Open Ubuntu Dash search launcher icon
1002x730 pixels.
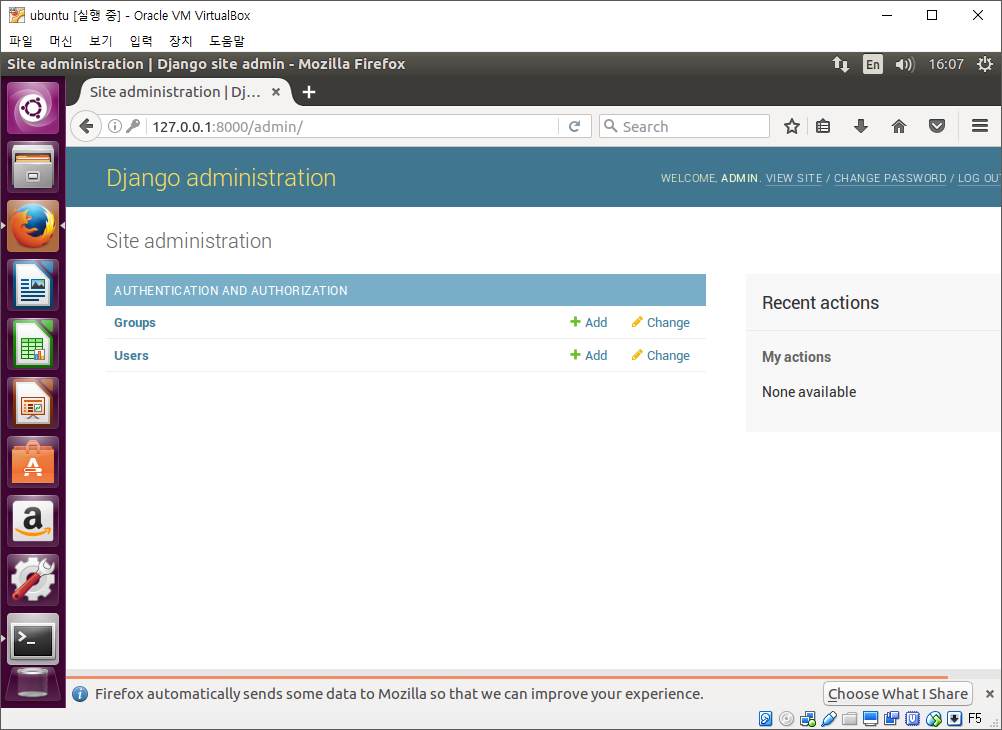click(33, 107)
